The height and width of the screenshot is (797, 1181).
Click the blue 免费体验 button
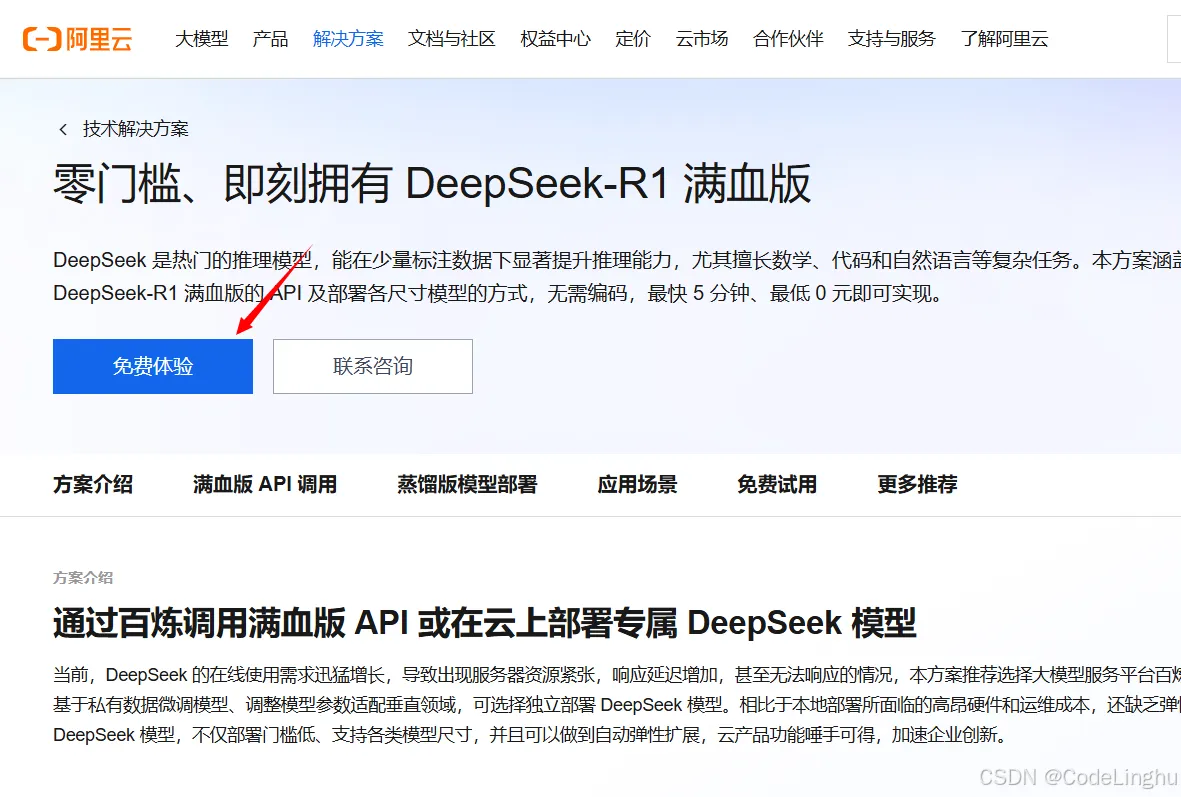pyautogui.click(x=153, y=366)
